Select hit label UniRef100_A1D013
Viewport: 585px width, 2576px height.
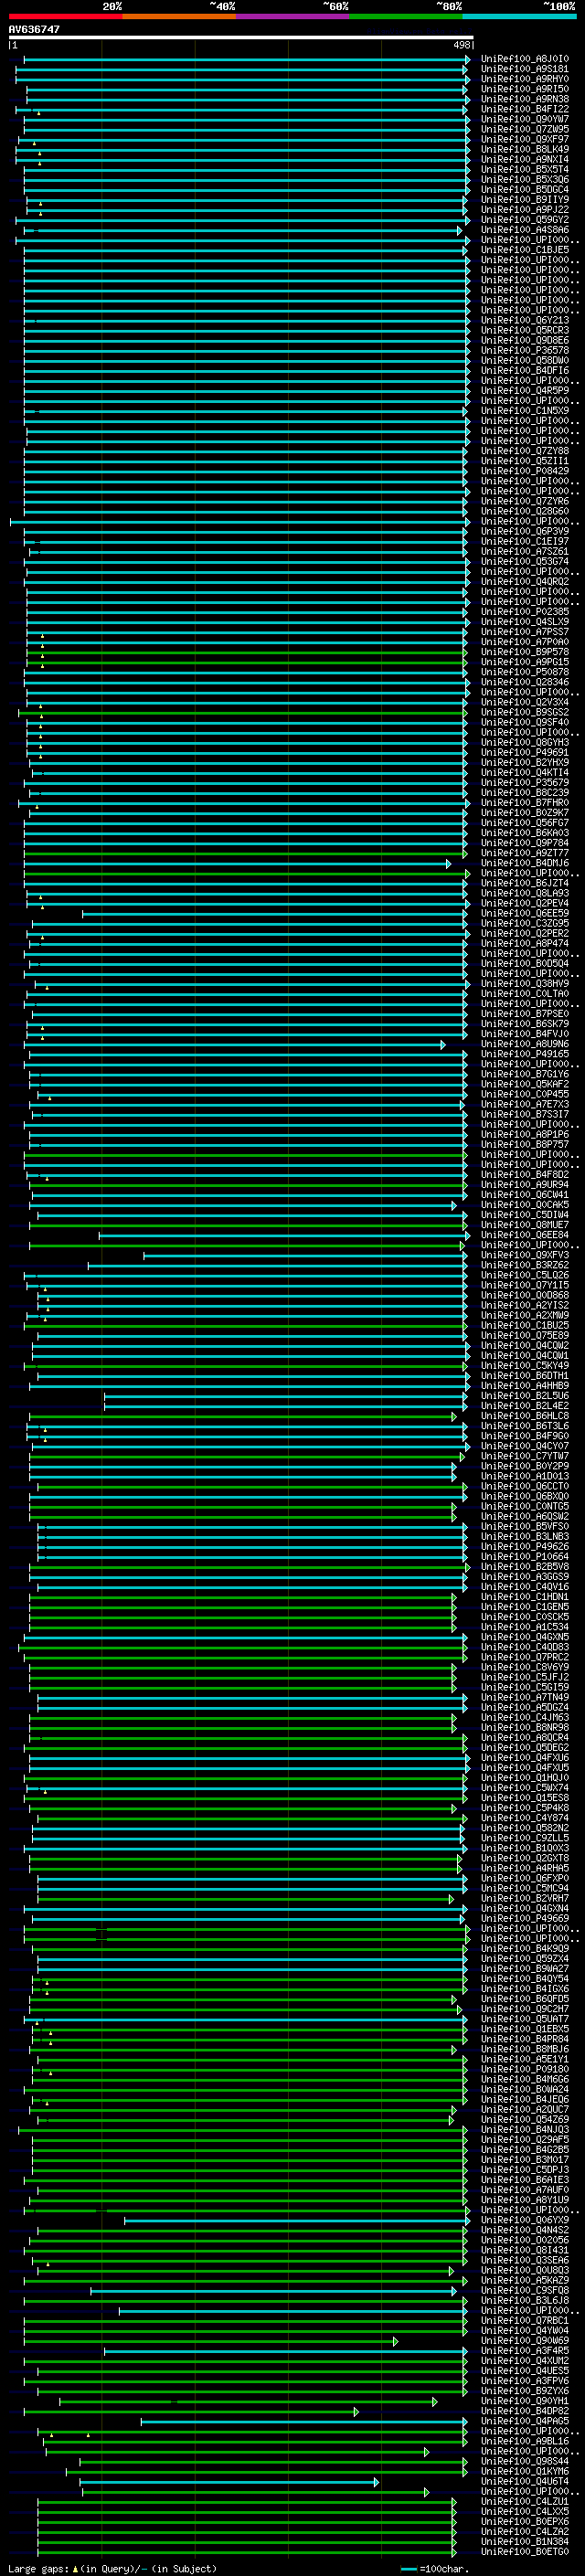pyautogui.click(x=525, y=1476)
